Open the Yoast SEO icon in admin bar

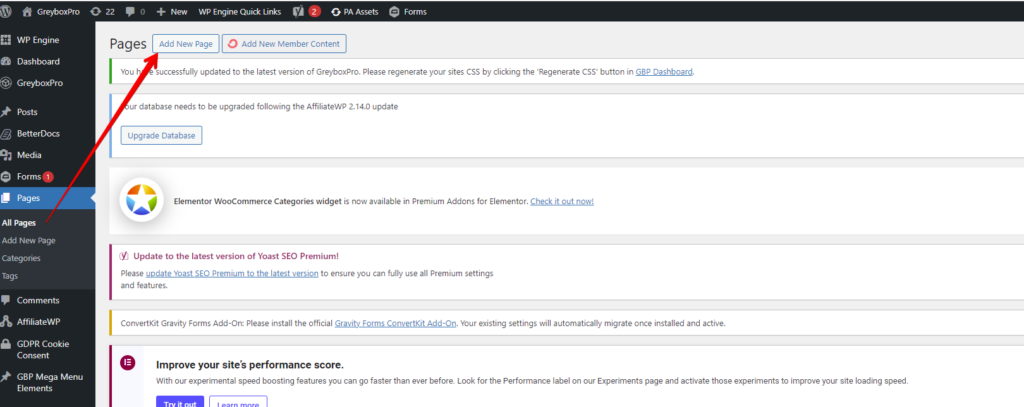coord(298,11)
